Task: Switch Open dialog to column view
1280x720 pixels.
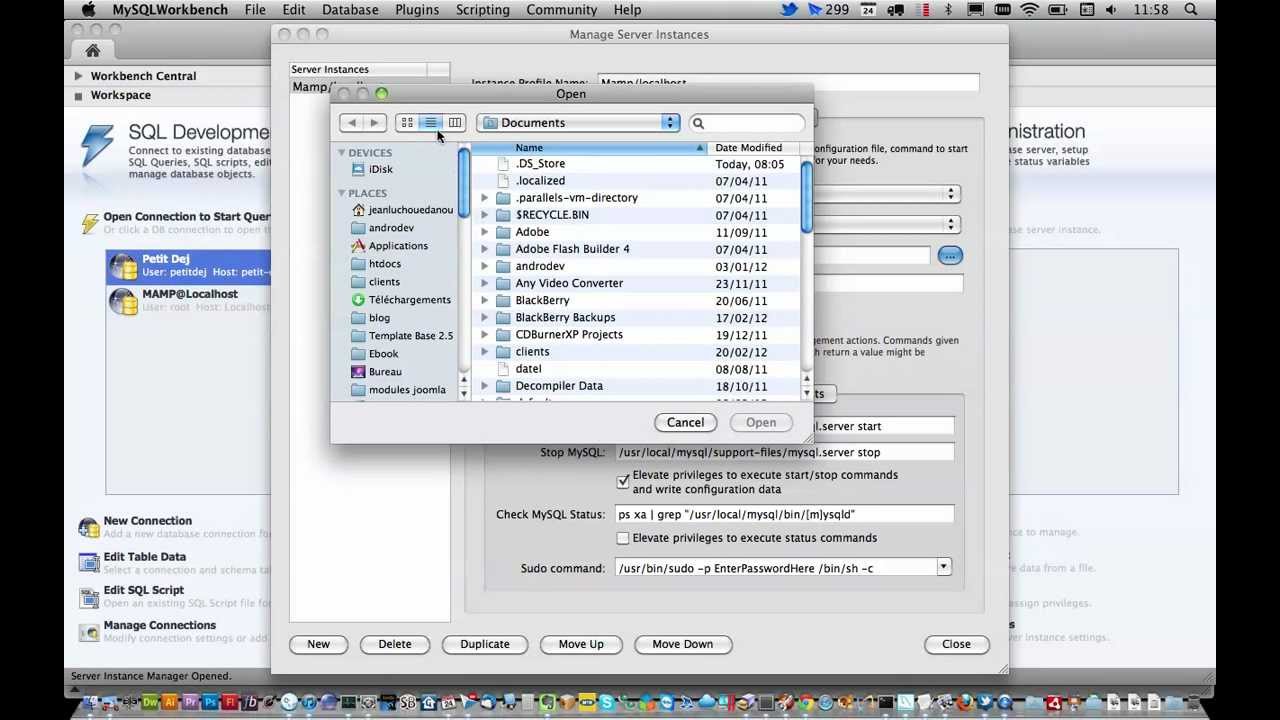Action: coord(455,123)
